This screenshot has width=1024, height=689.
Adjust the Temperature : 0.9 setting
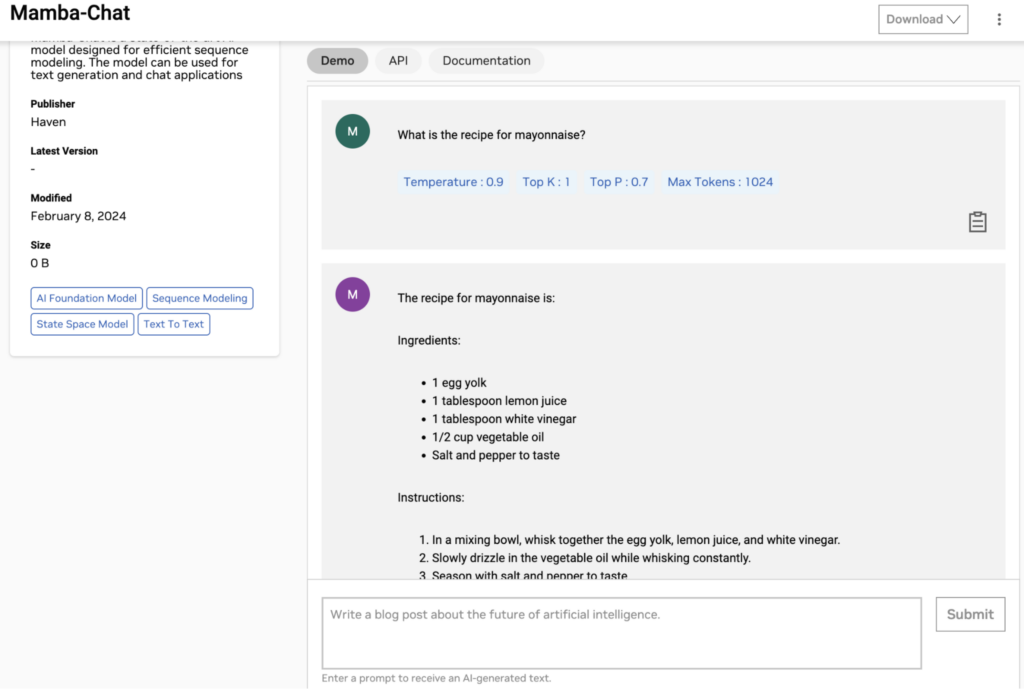click(453, 181)
